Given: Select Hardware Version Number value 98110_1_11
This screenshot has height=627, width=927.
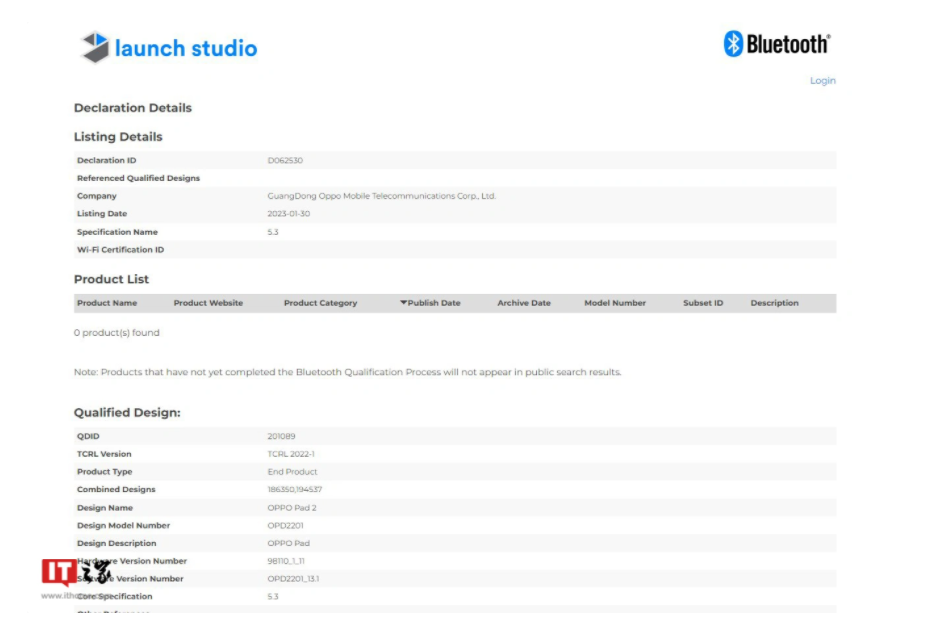Looking at the screenshot, I should click(286, 561).
